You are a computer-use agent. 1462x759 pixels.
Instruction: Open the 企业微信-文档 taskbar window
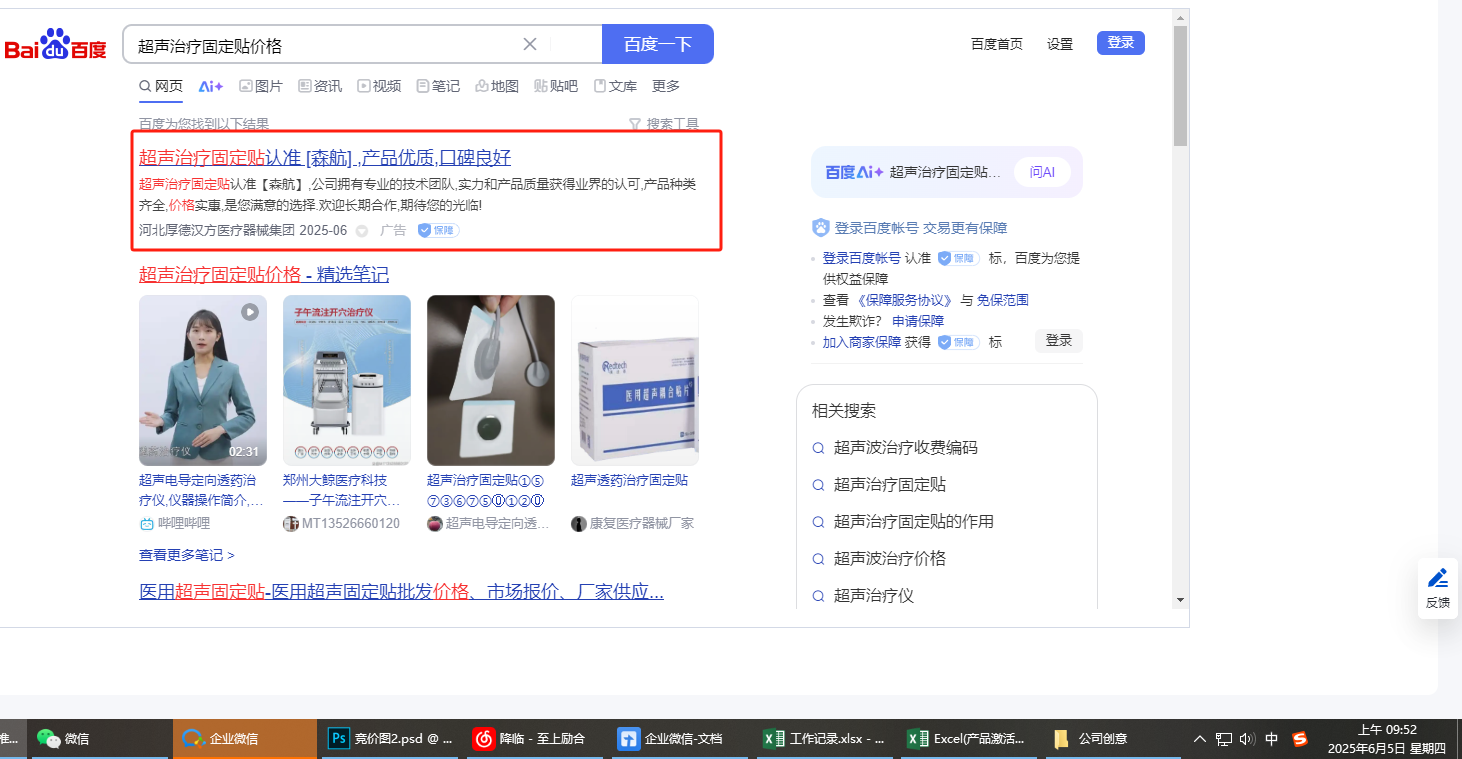681,739
